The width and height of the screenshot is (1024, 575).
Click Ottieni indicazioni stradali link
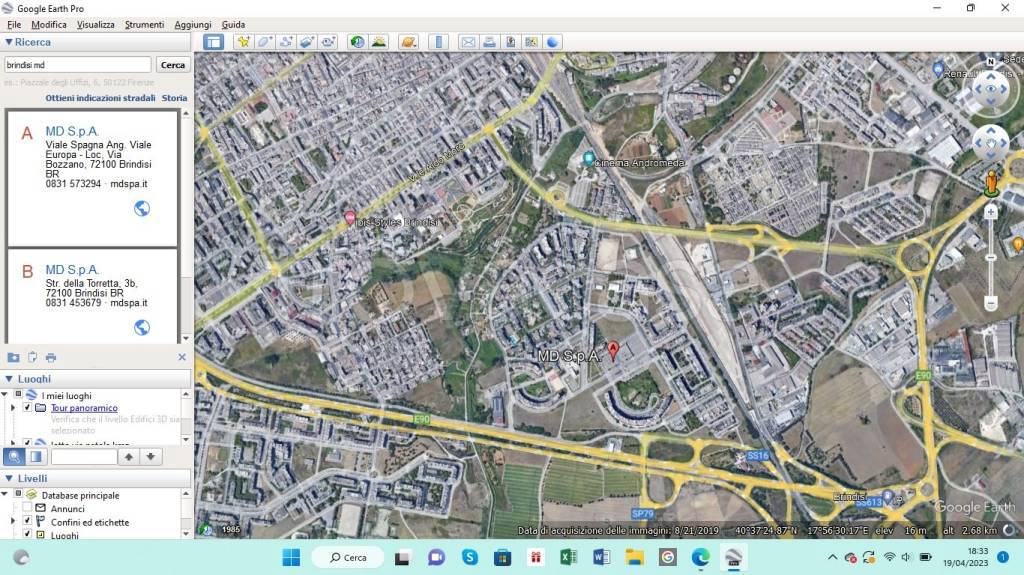coord(100,97)
